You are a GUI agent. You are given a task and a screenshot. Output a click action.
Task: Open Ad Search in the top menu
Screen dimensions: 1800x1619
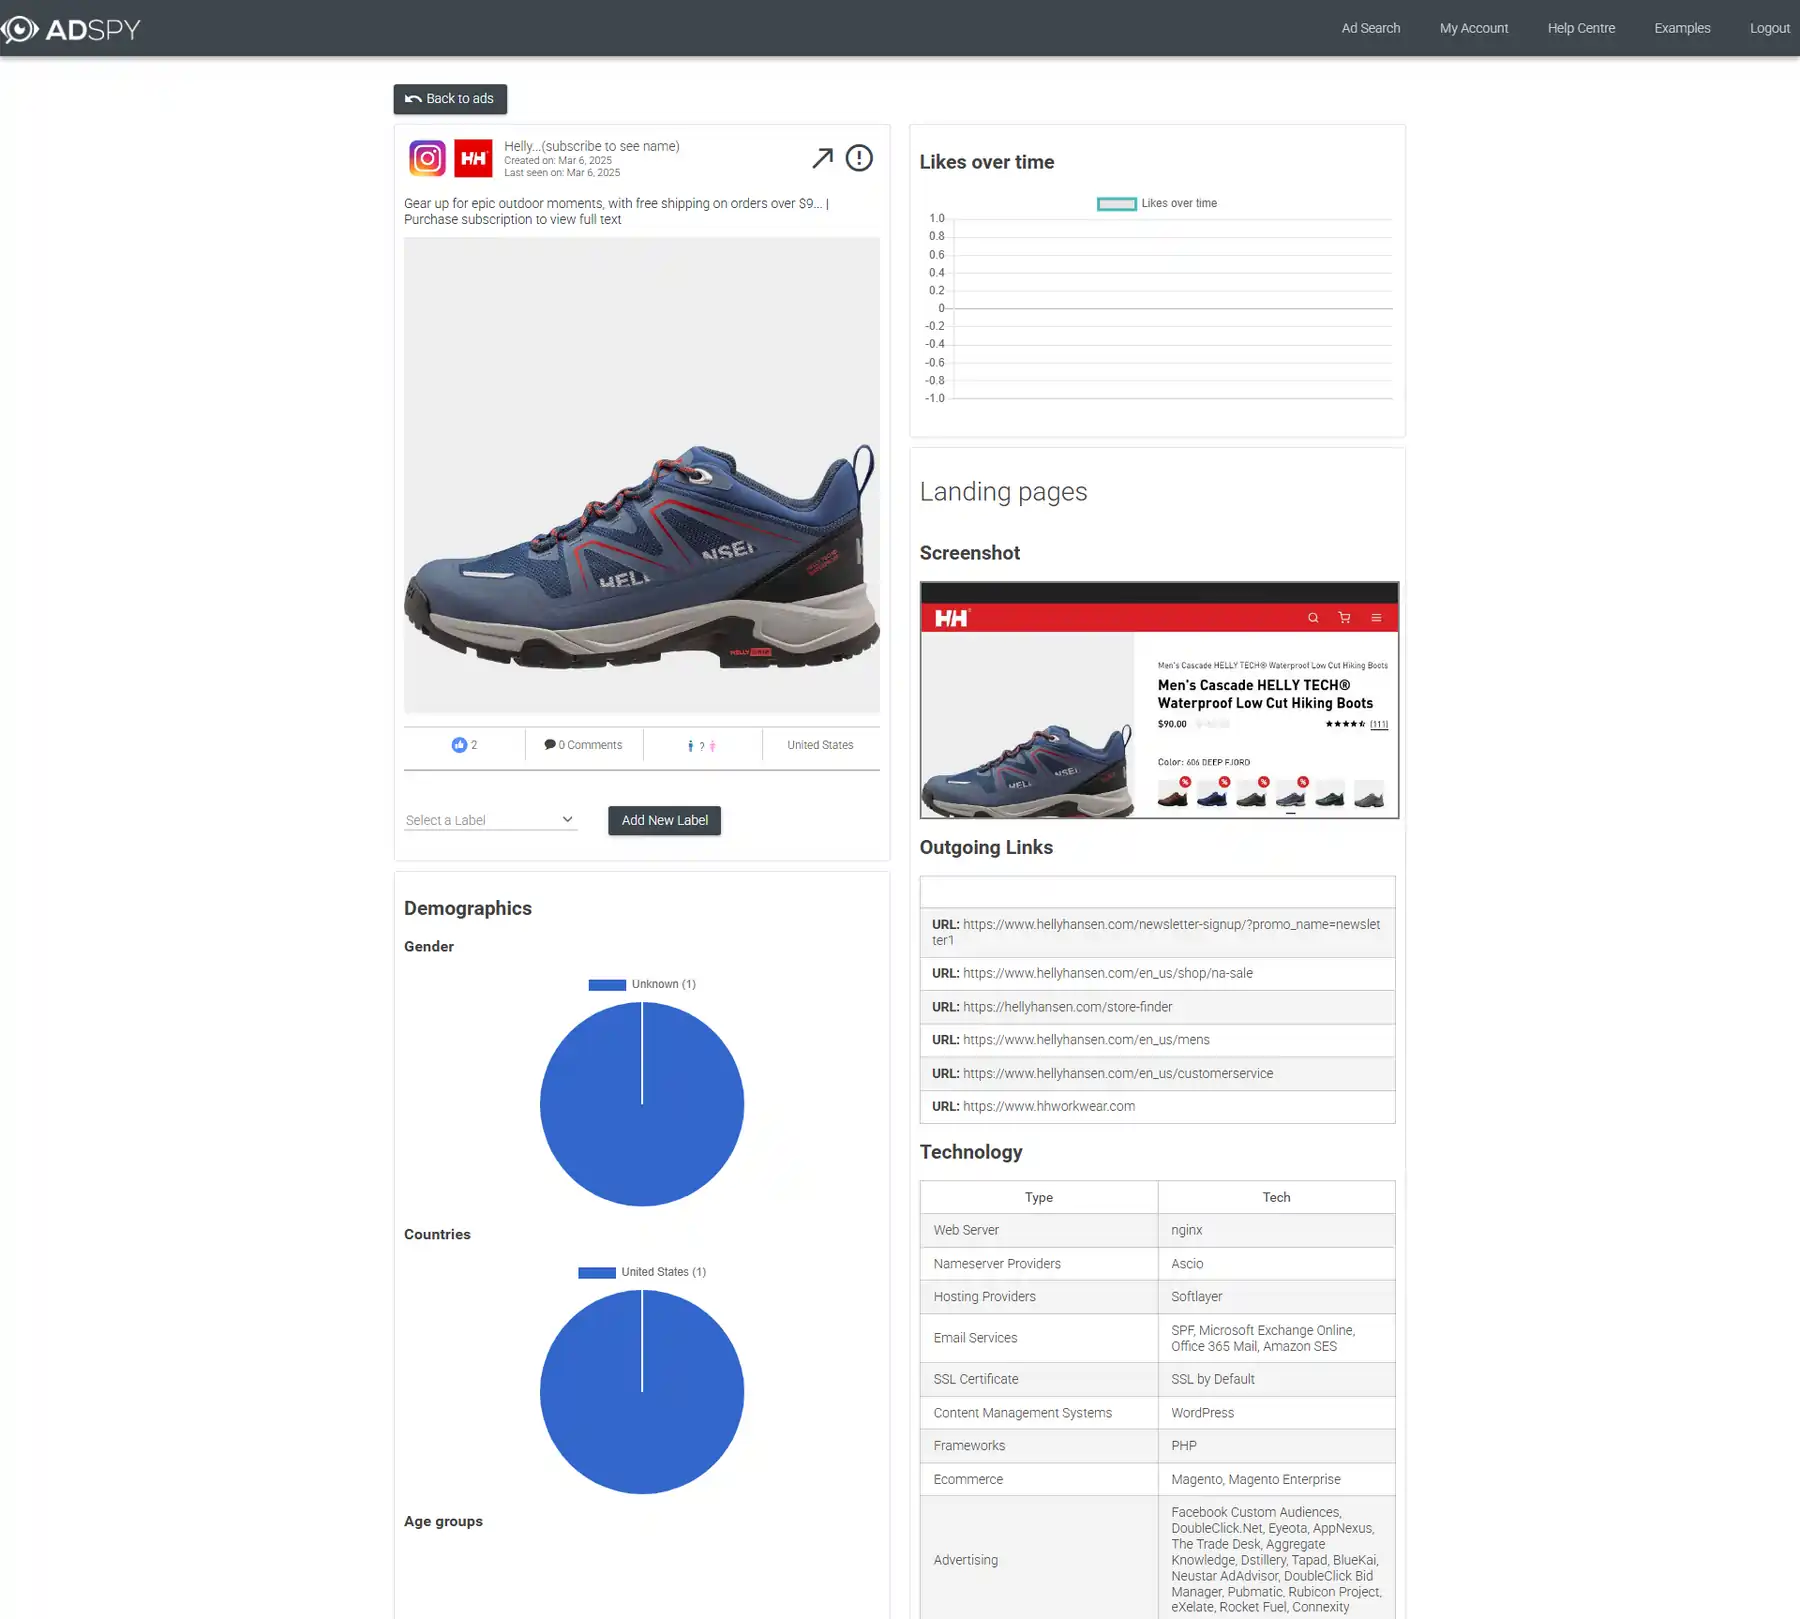pyautogui.click(x=1370, y=28)
